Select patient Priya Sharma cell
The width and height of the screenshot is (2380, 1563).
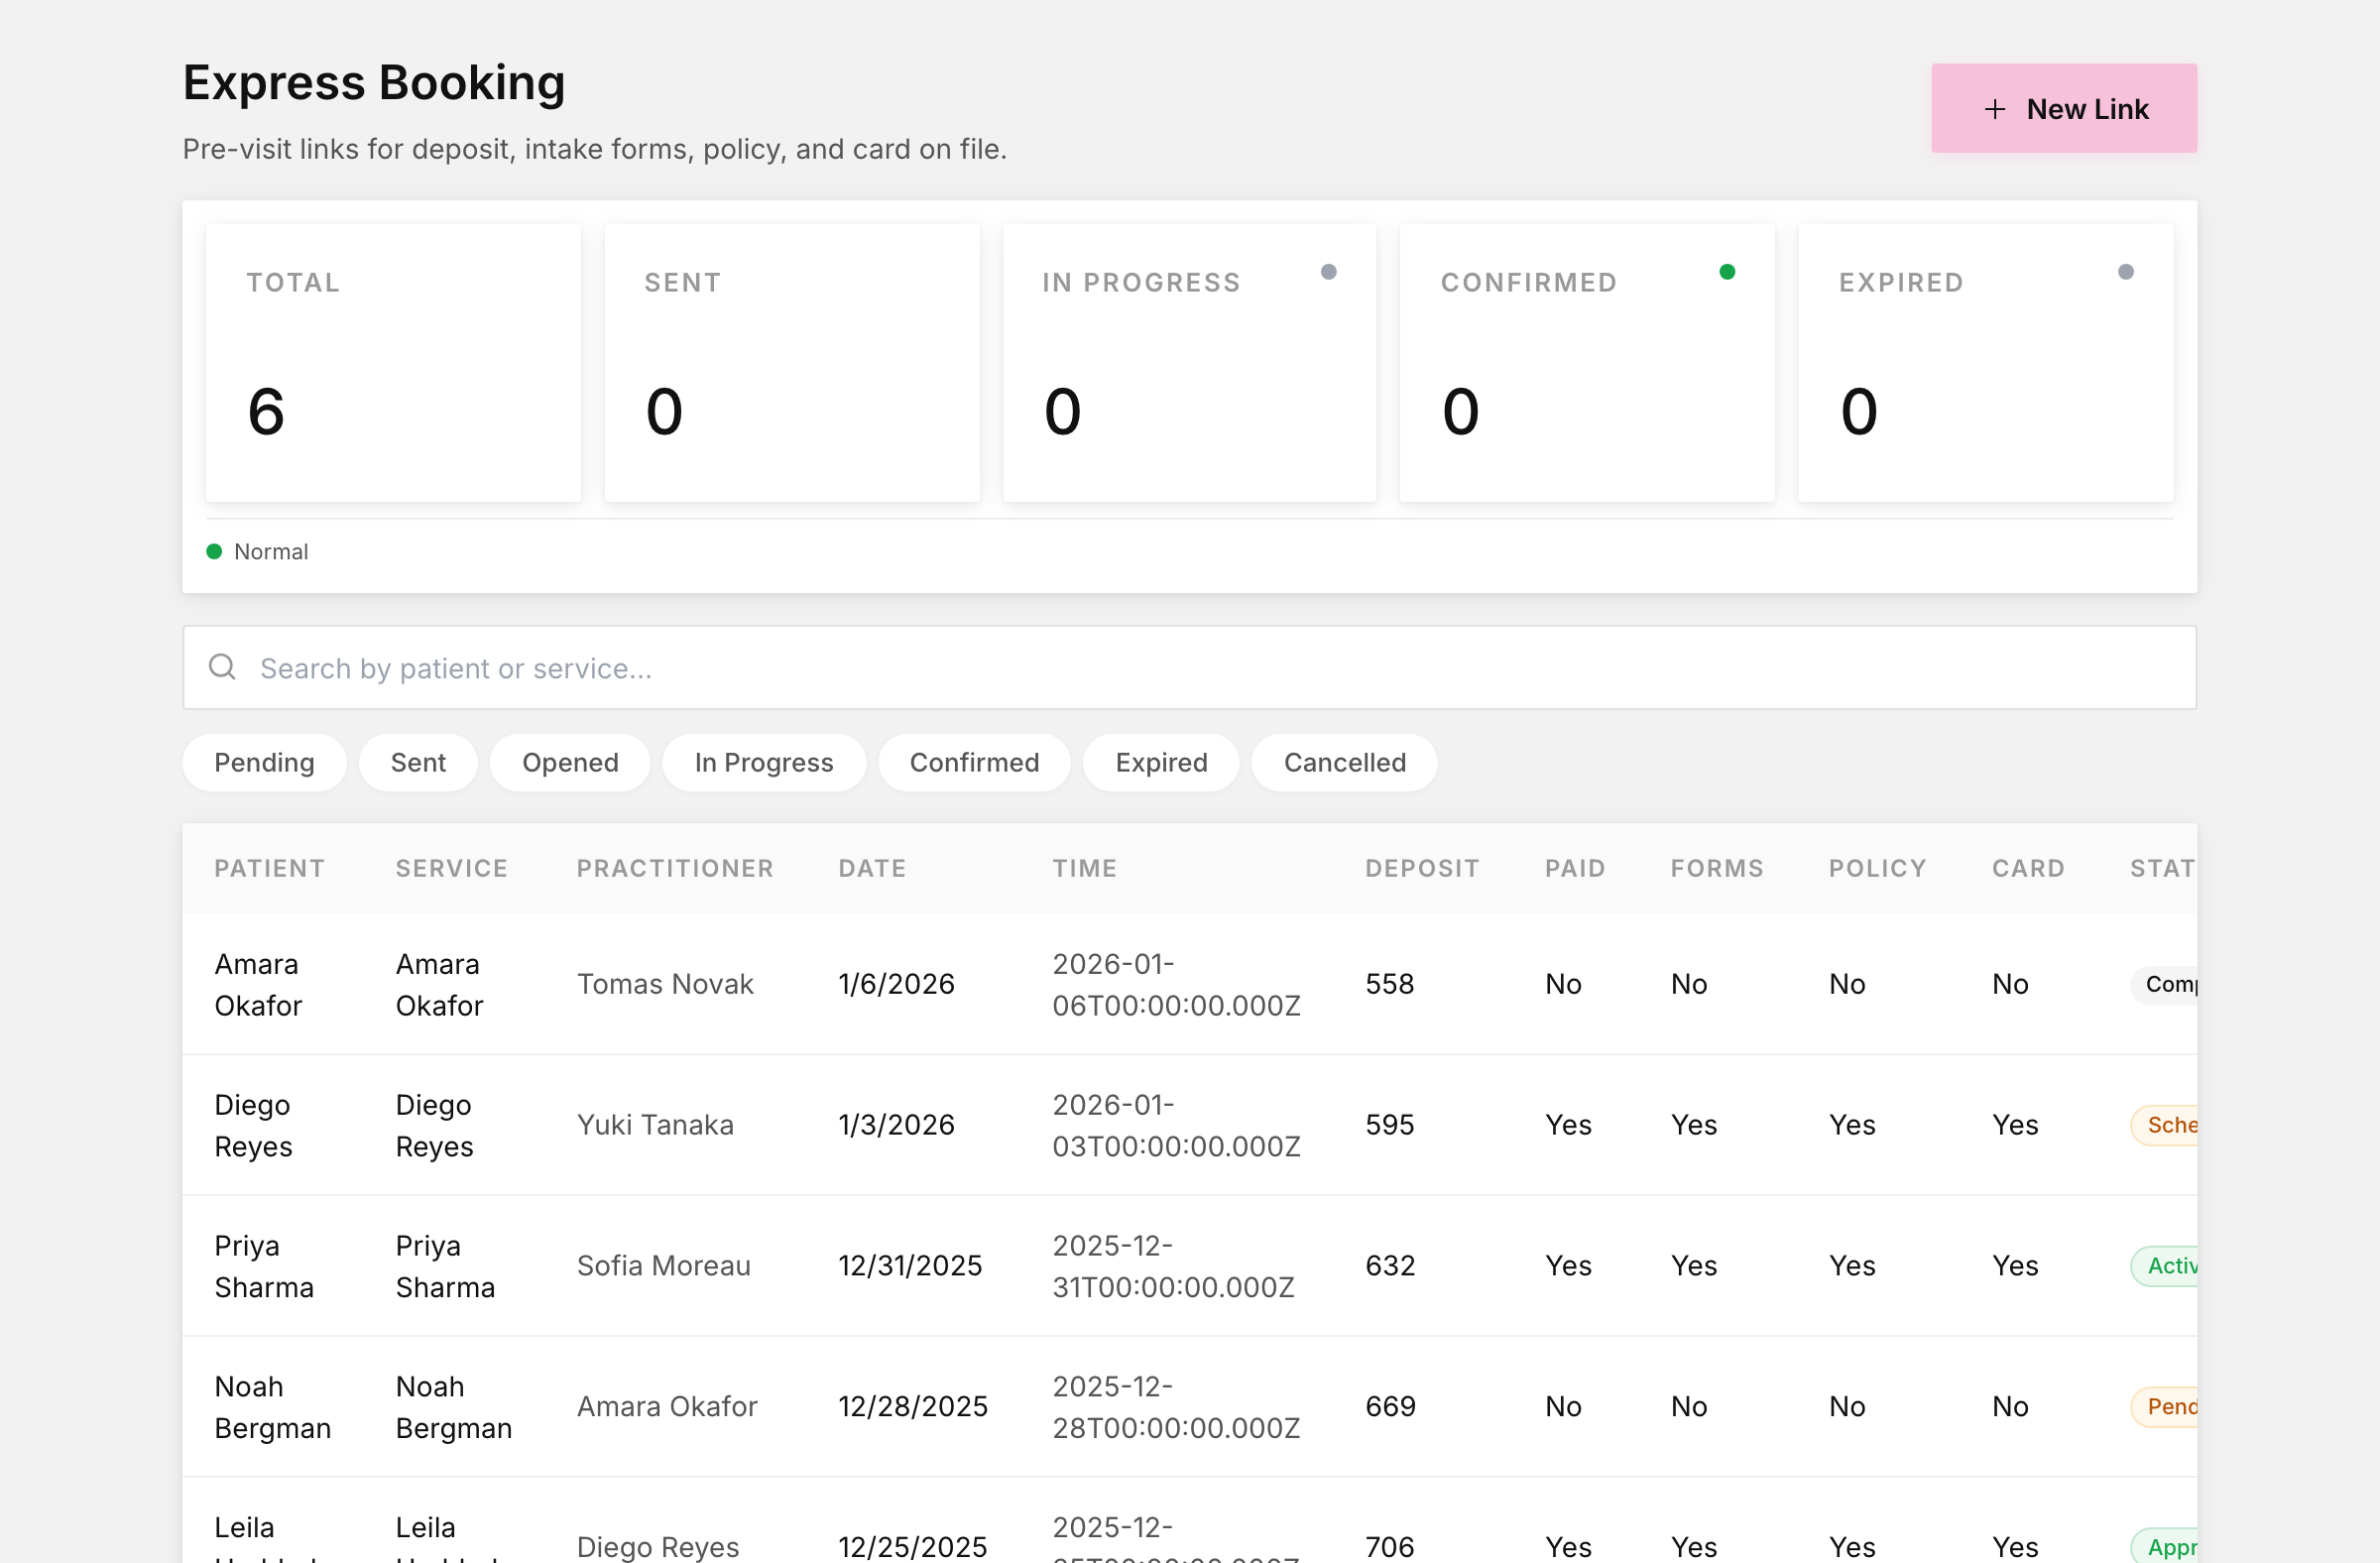point(264,1266)
